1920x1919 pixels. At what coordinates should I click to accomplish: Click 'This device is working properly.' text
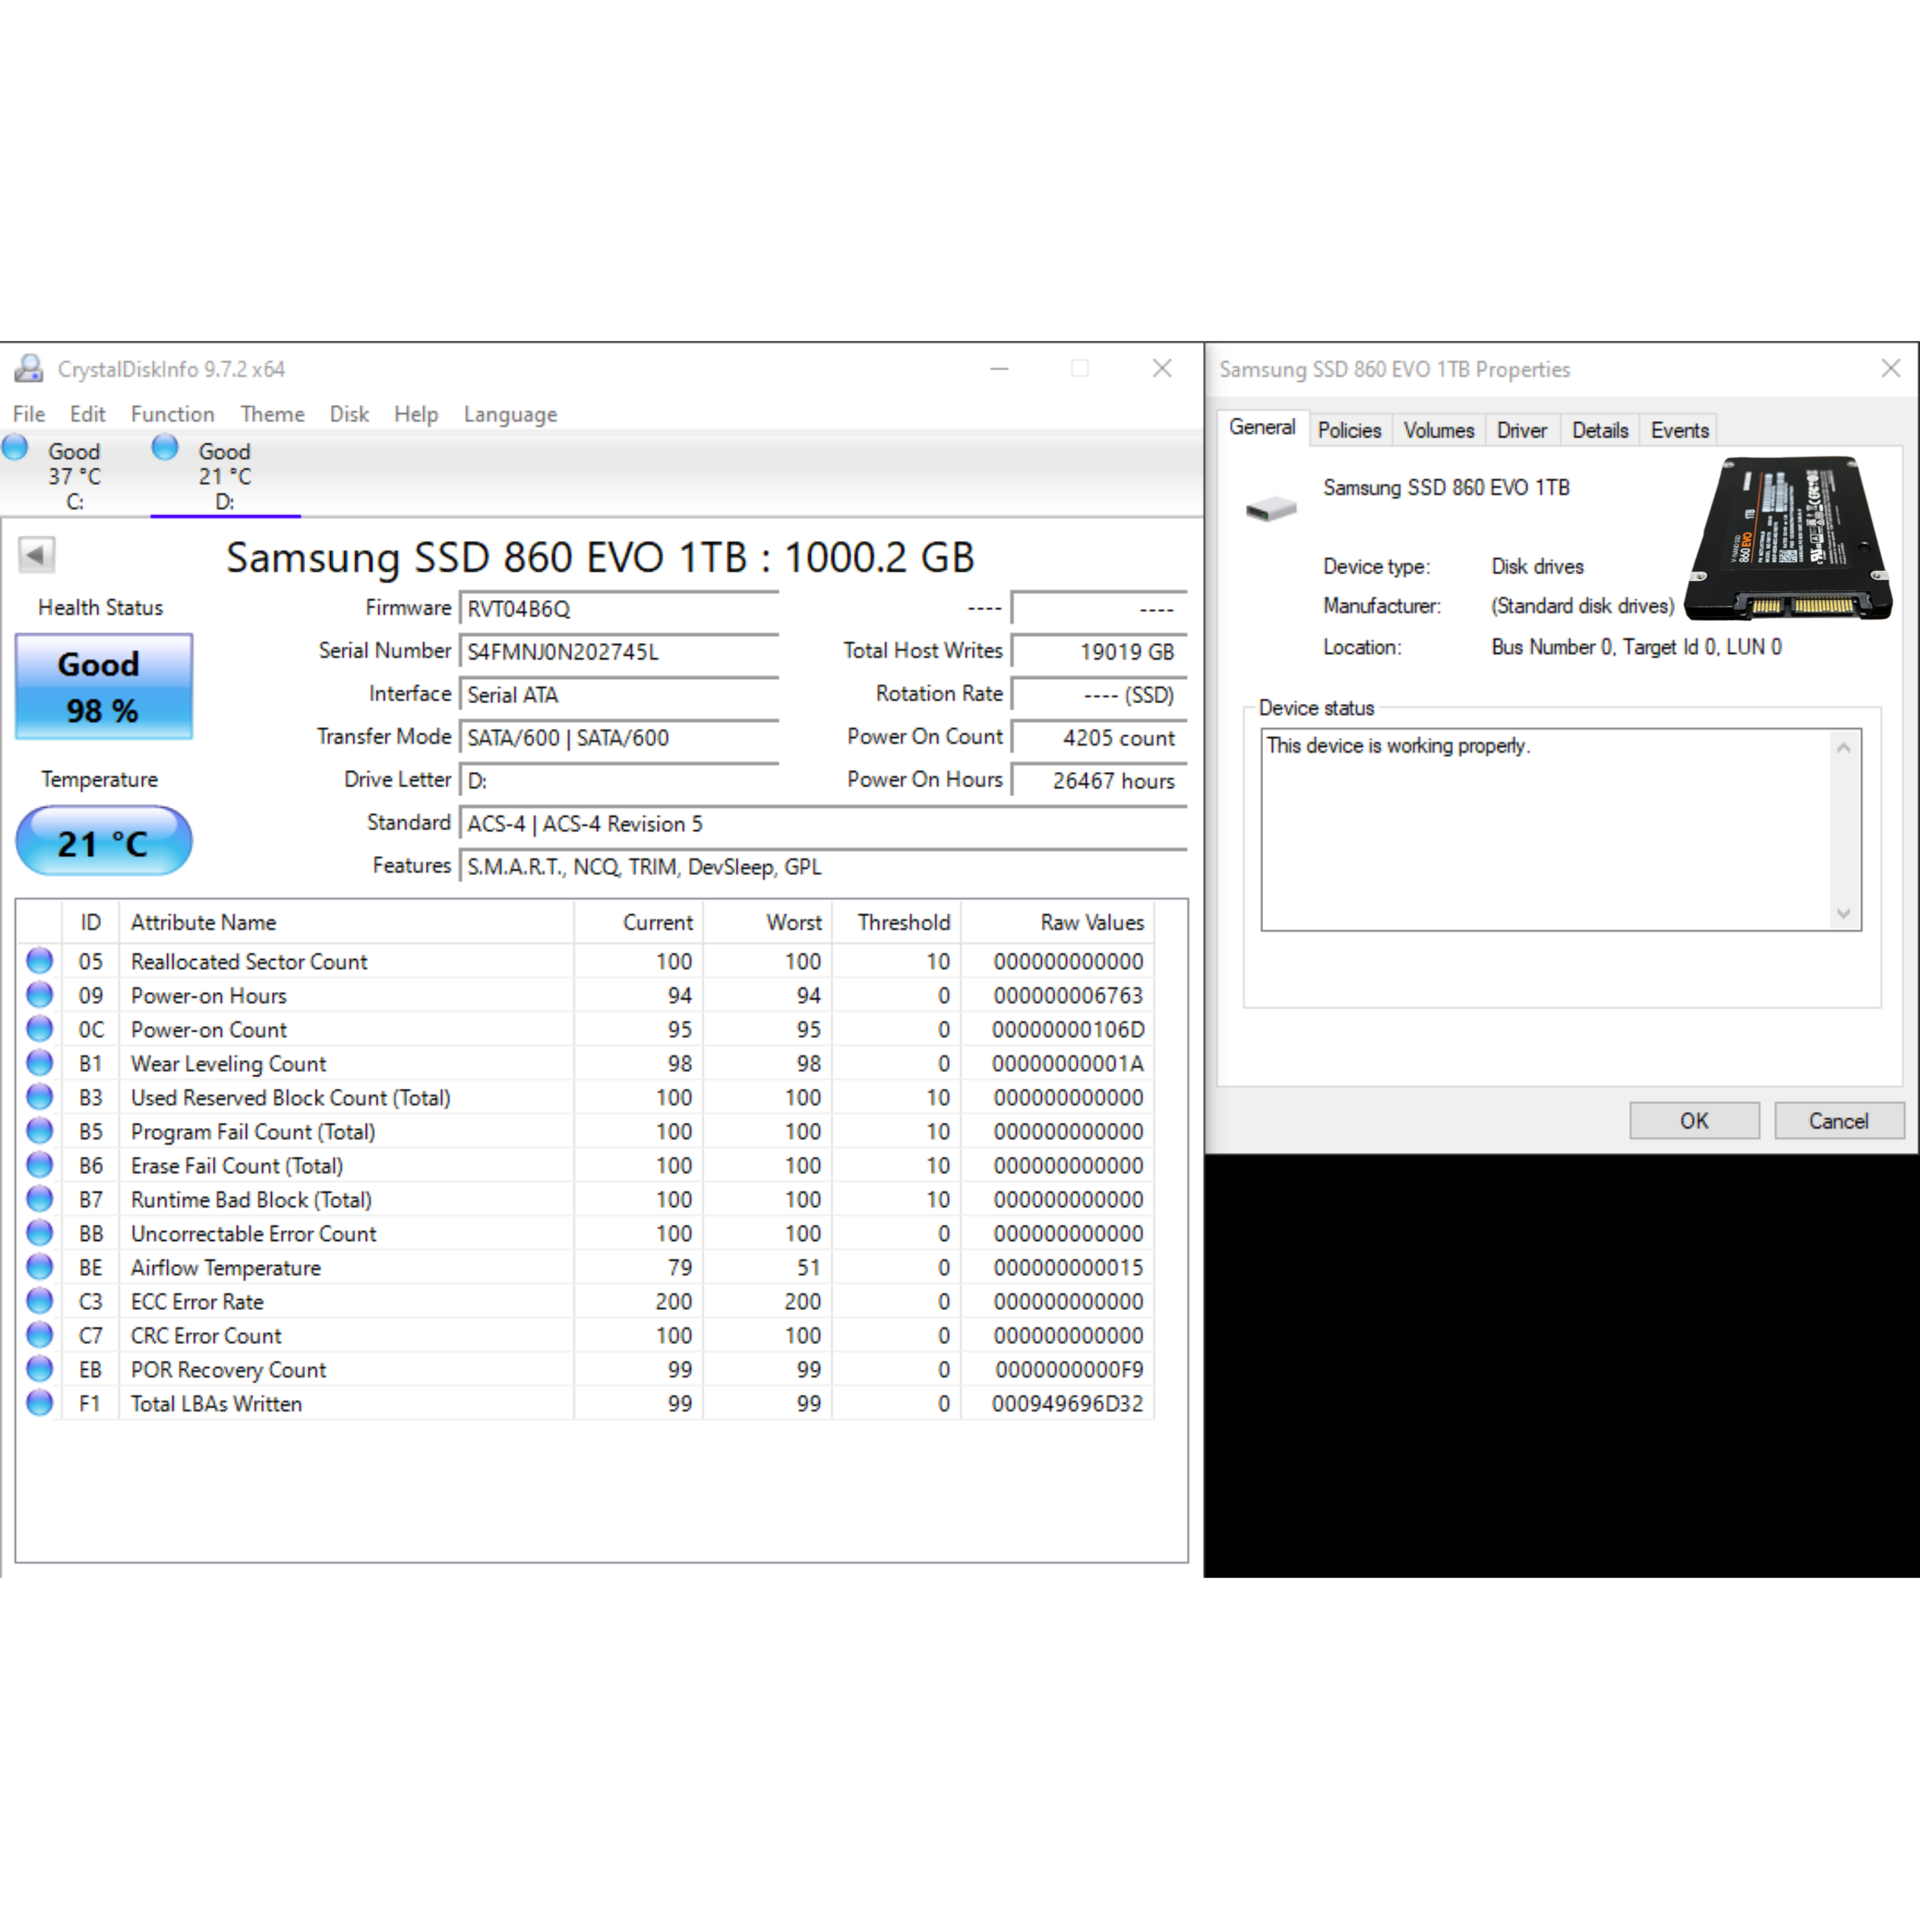click(1398, 746)
